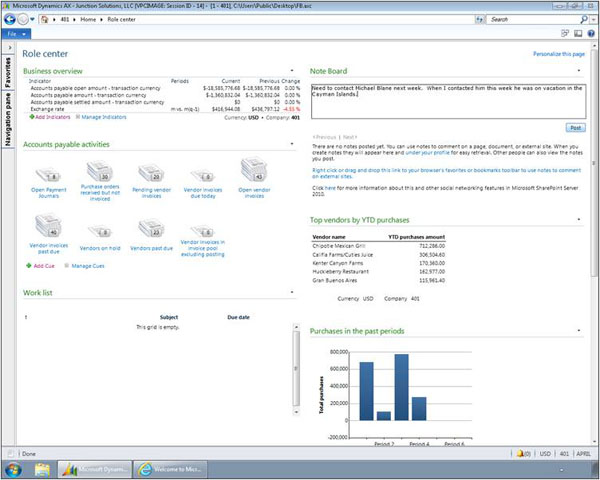Screen dimensions: 600x480
Task: Click inside the Note Board text box
Action: [x=448, y=101]
